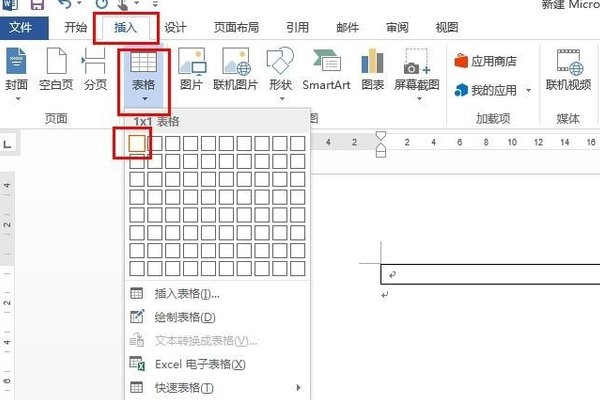Click the 屏幕截图 (Screenshot) icon
600x400 pixels.
click(417, 61)
